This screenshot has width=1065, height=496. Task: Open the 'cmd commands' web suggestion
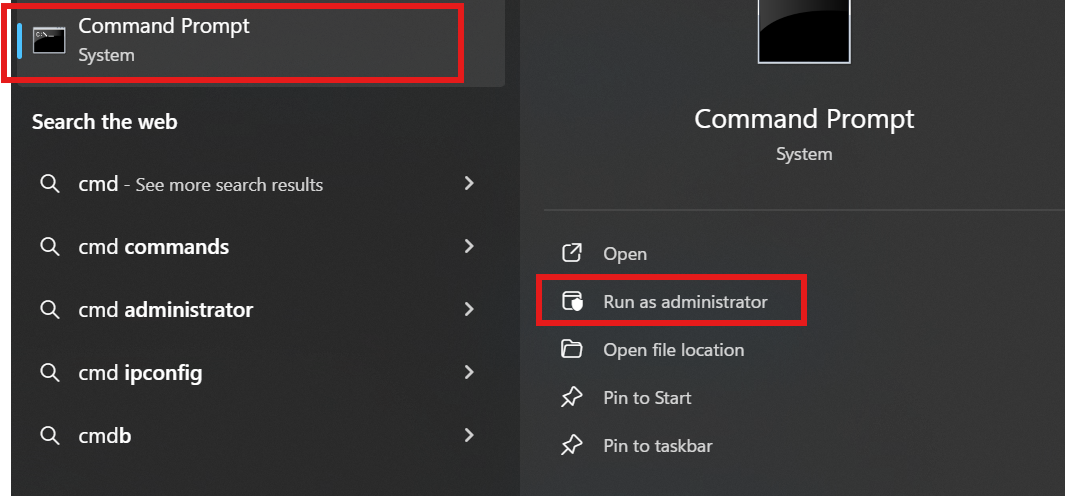click(x=261, y=247)
